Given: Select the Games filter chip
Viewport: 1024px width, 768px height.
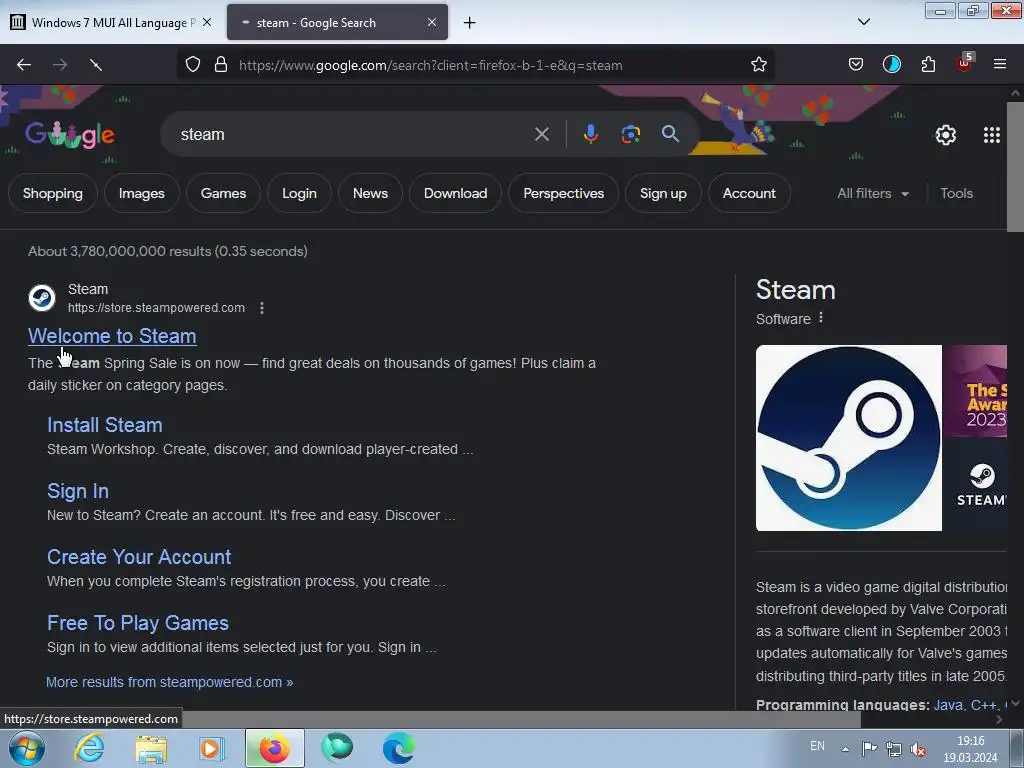Looking at the screenshot, I should pyautogui.click(x=223, y=193).
